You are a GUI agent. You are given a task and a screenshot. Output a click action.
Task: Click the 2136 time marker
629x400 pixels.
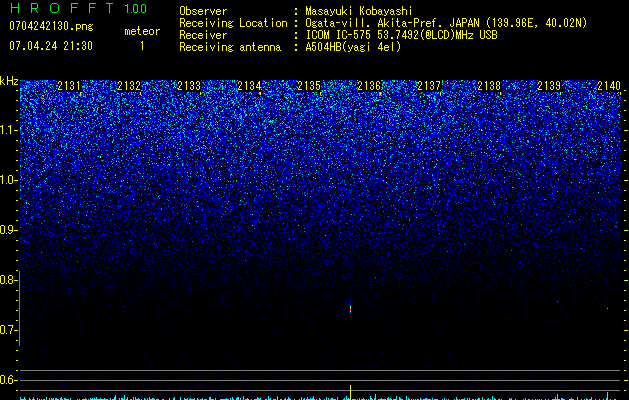pos(369,86)
